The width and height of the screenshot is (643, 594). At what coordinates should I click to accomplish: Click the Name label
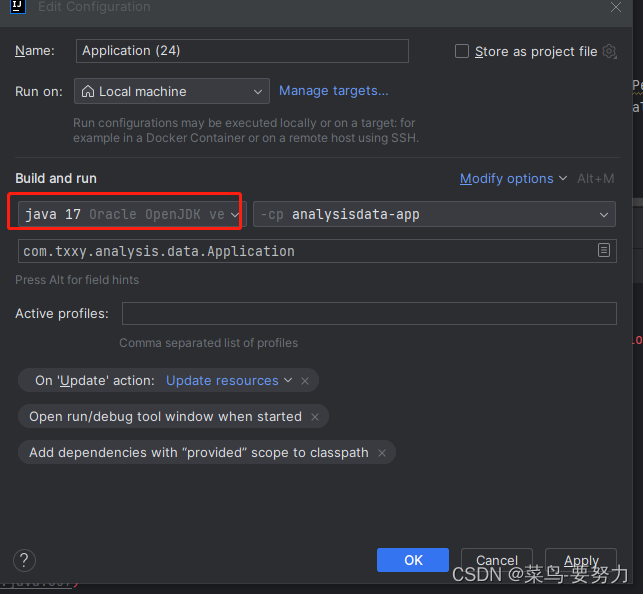(35, 51)
